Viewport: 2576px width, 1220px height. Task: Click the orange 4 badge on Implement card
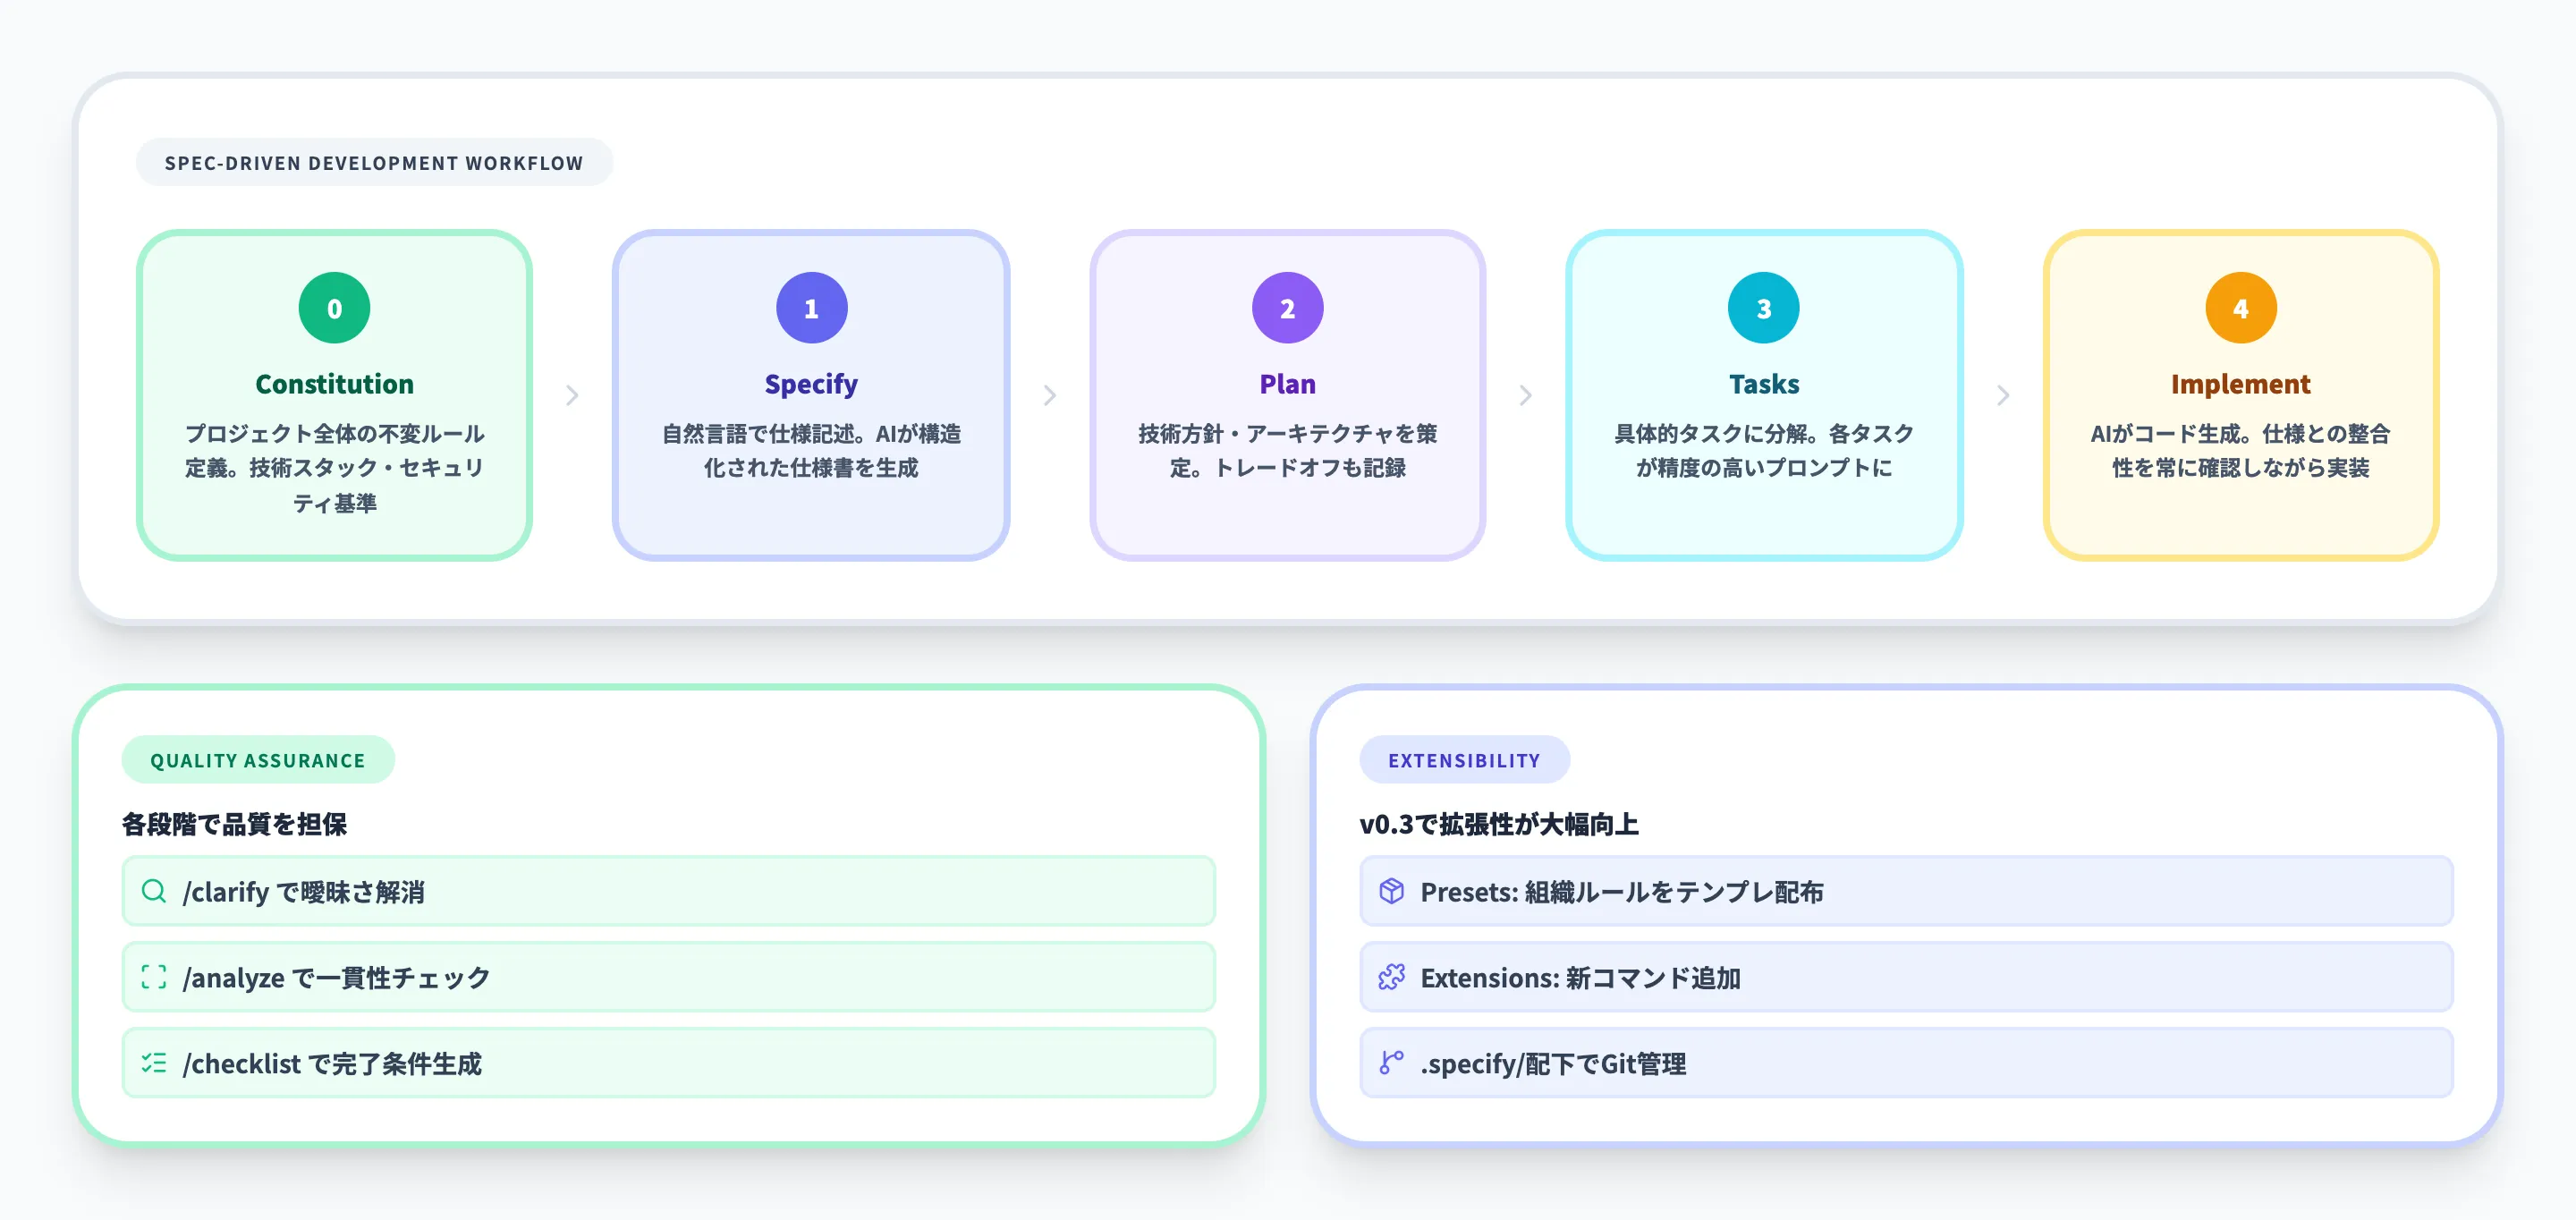click(x=2240, y=307)
